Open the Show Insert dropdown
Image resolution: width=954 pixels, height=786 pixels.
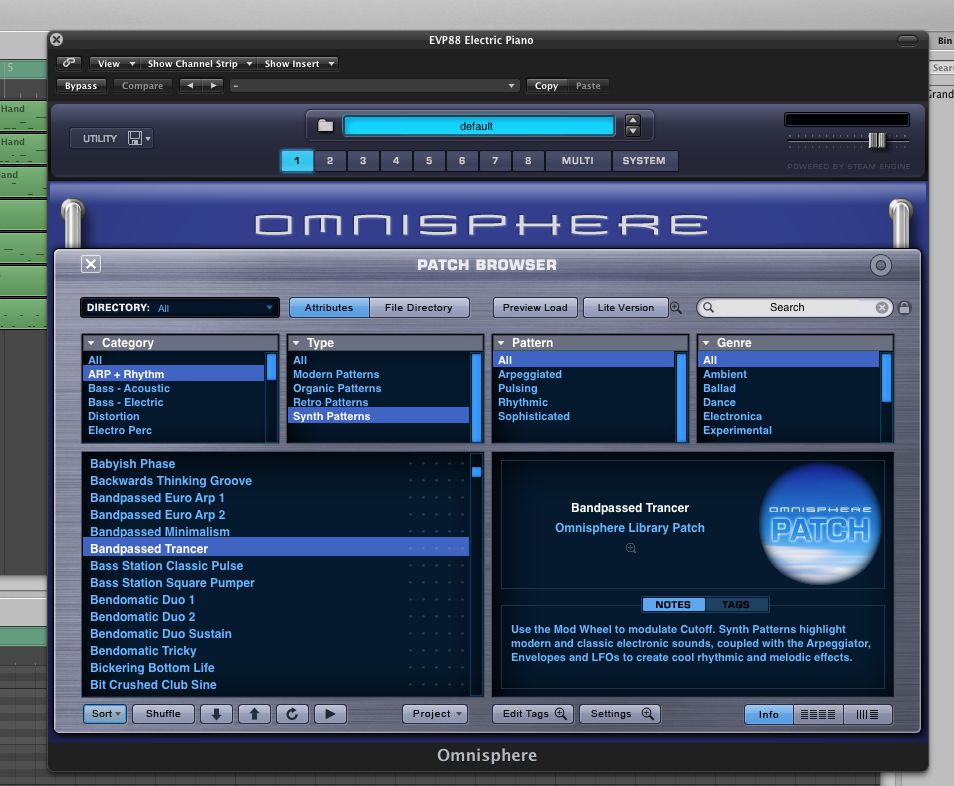click(298, 63)
